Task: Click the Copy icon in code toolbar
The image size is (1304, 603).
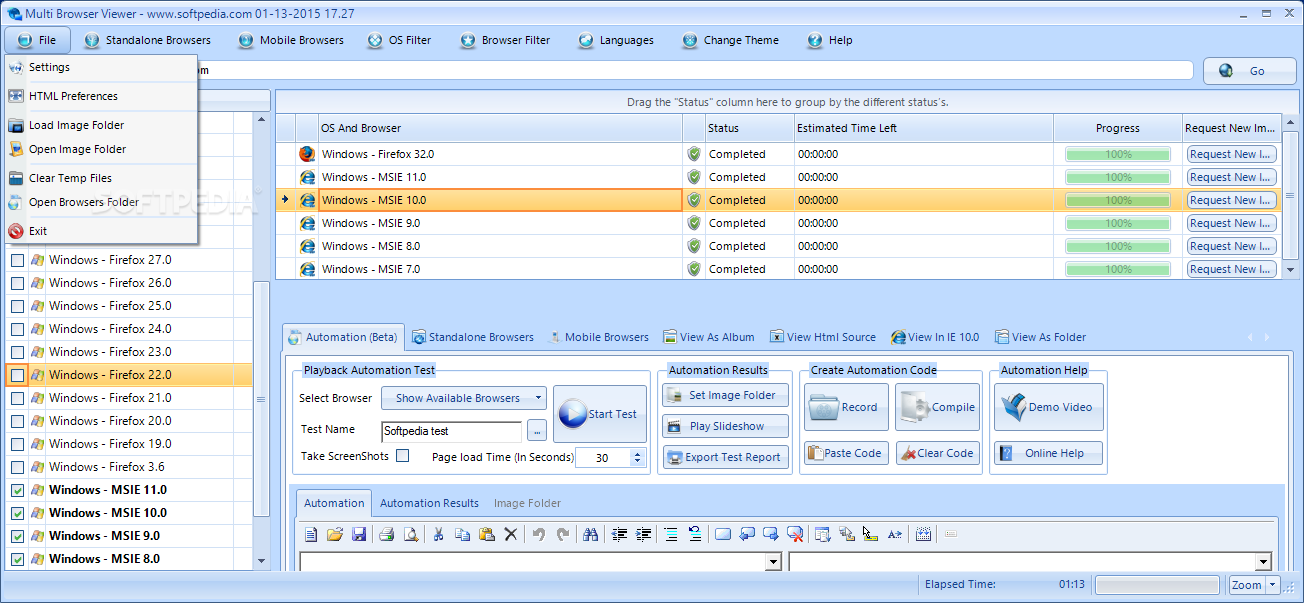Action: coord(462,534)
